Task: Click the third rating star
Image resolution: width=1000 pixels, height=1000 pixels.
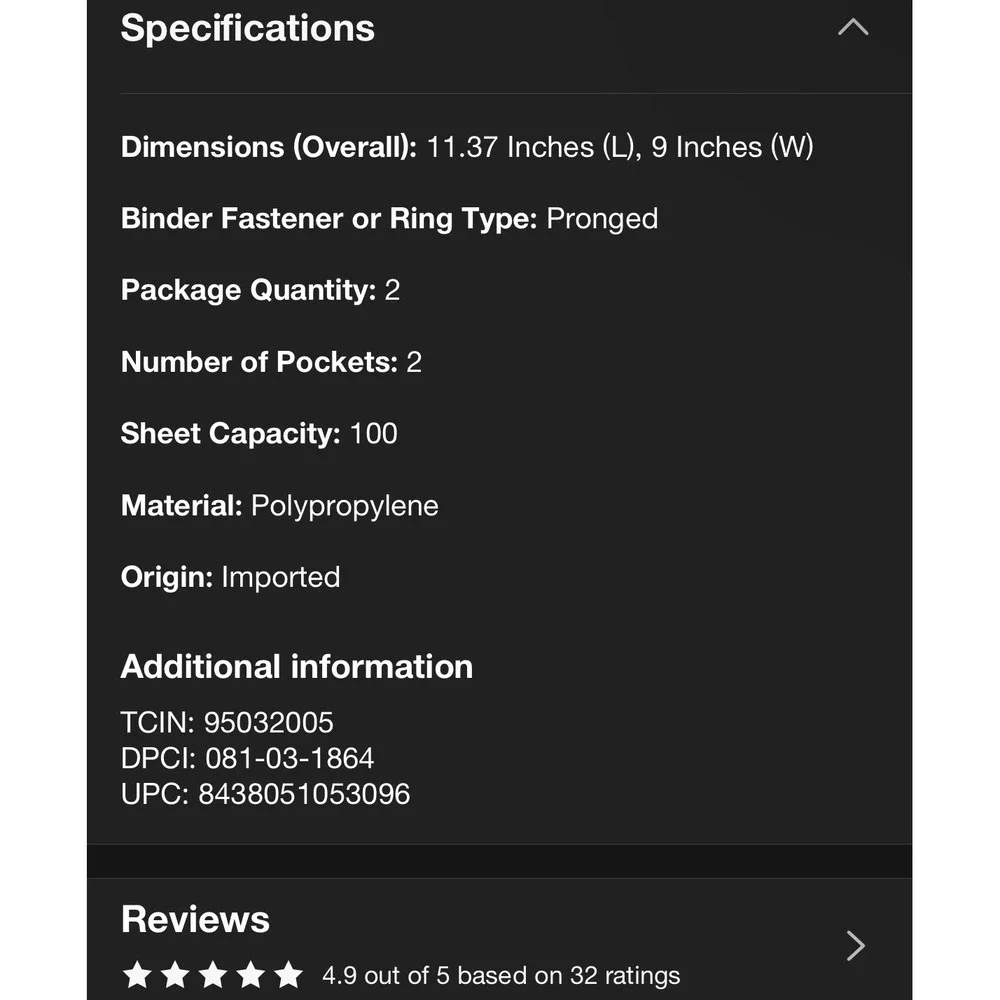Action: [213, 974]
